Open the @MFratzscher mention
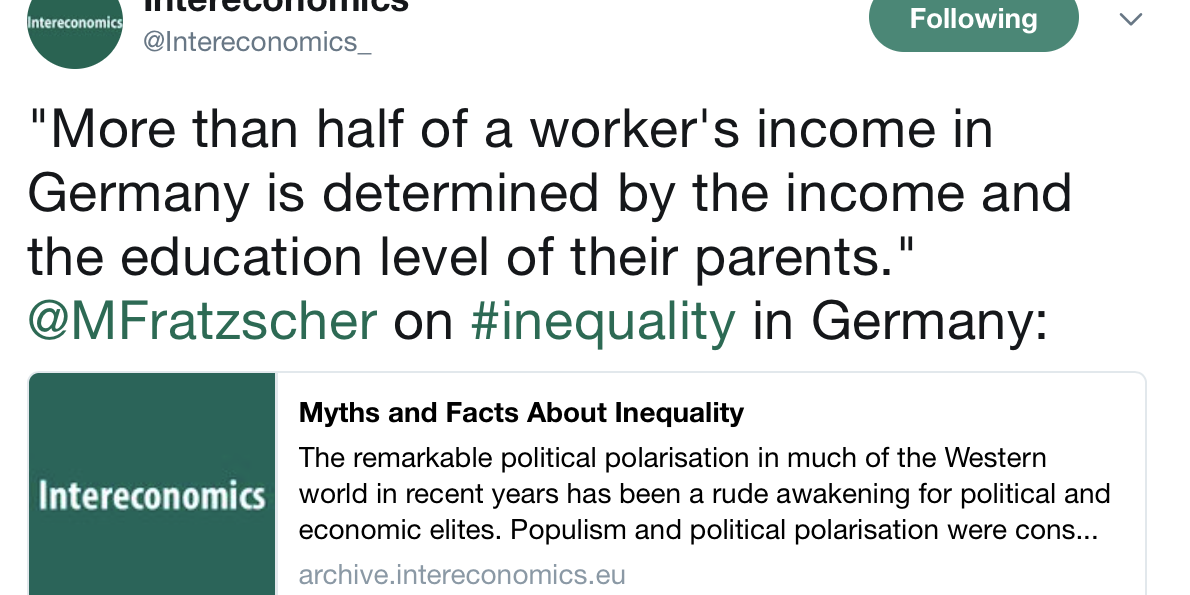Screen dimensions: 1190x595 [203, 321]
